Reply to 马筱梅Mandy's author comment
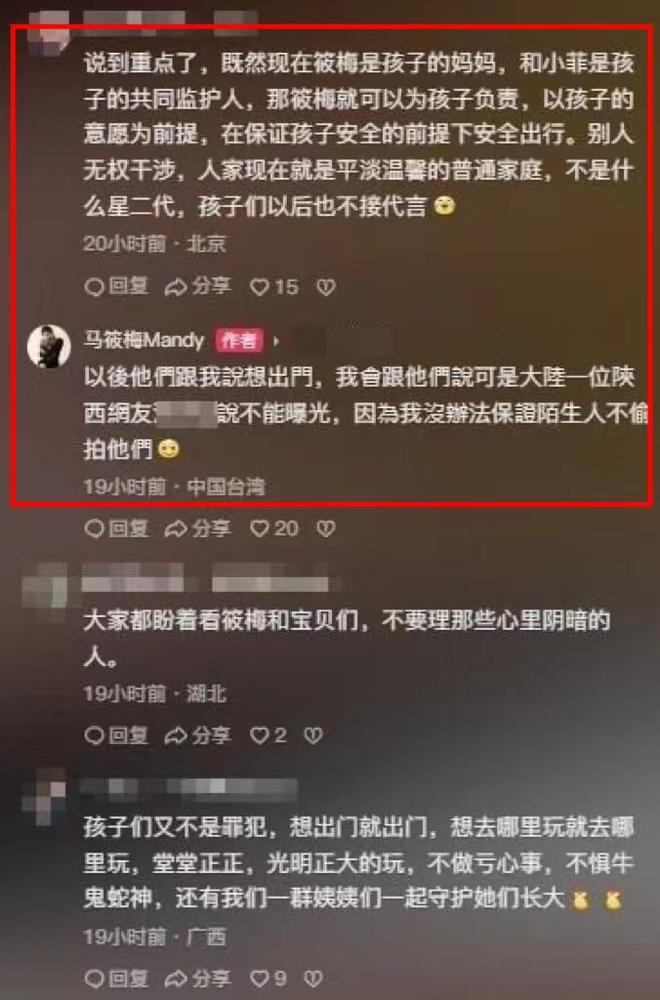 point(117,528)
